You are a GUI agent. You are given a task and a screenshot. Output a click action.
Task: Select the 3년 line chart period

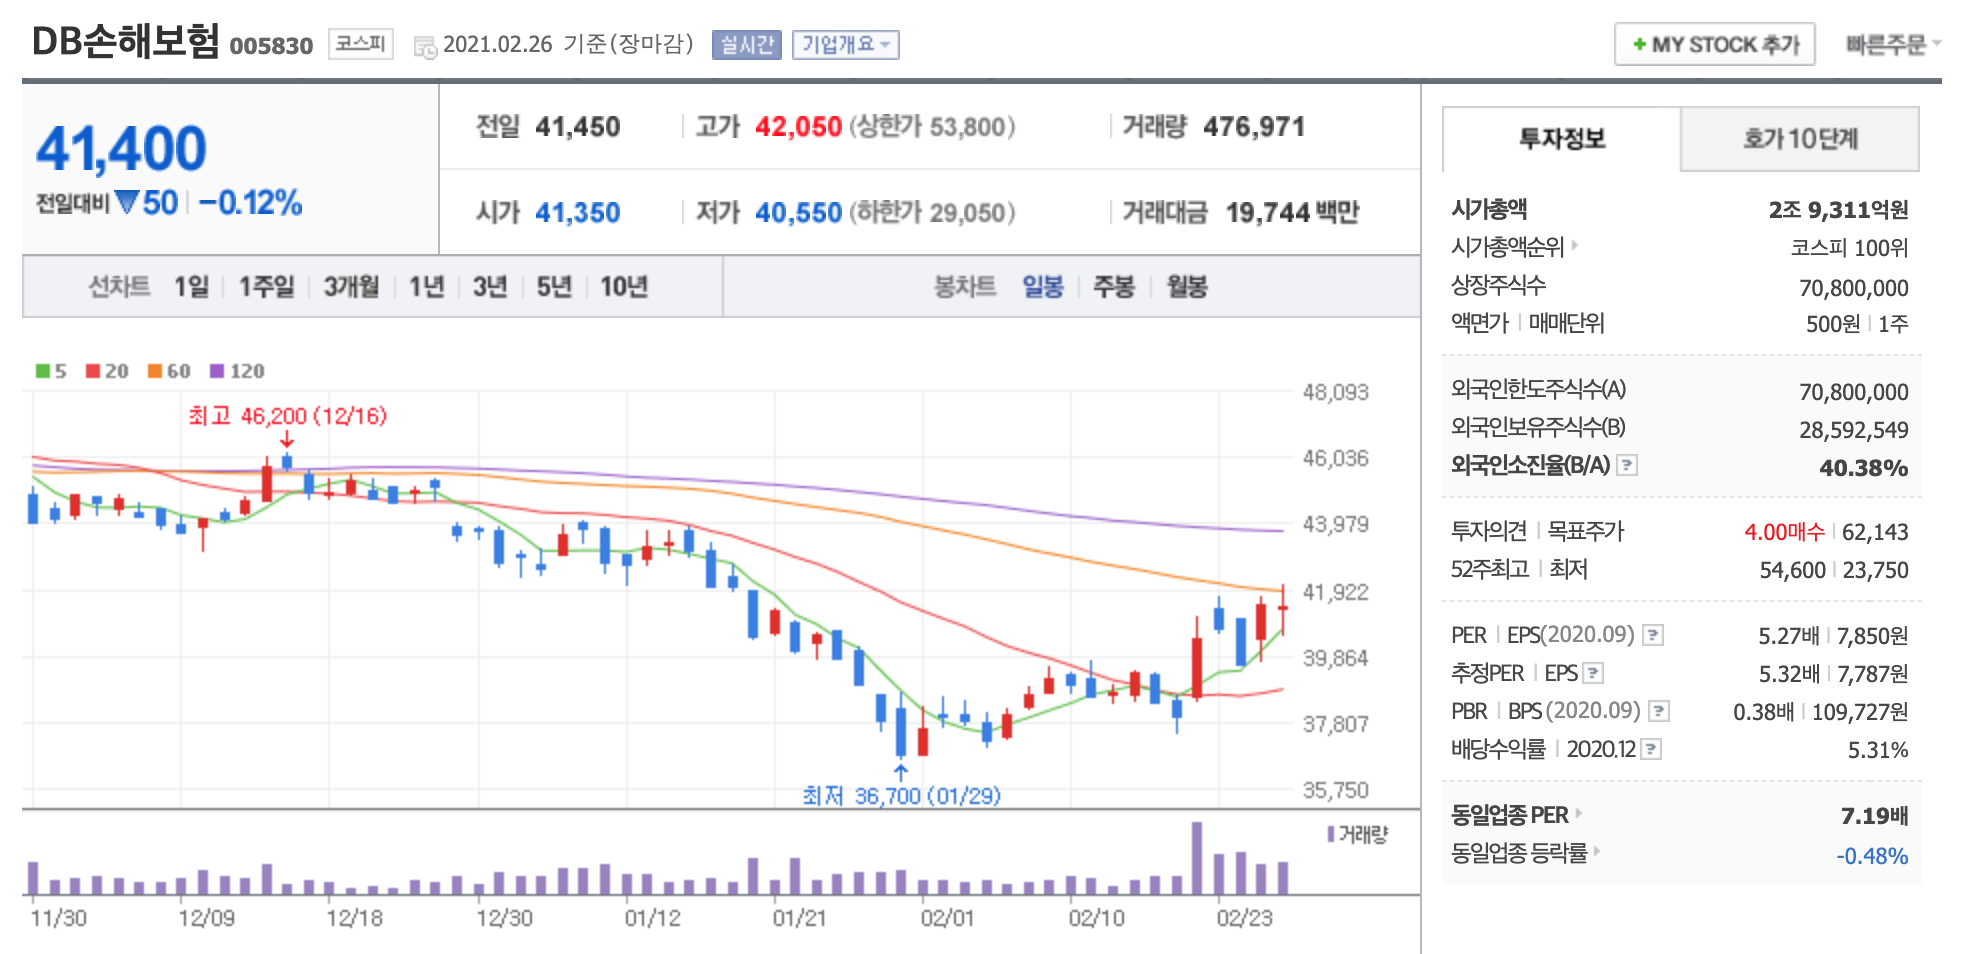pos(490,287)
